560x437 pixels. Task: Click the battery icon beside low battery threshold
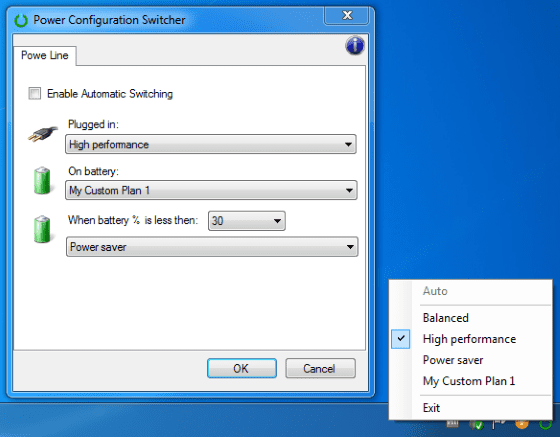coord(42,229)
